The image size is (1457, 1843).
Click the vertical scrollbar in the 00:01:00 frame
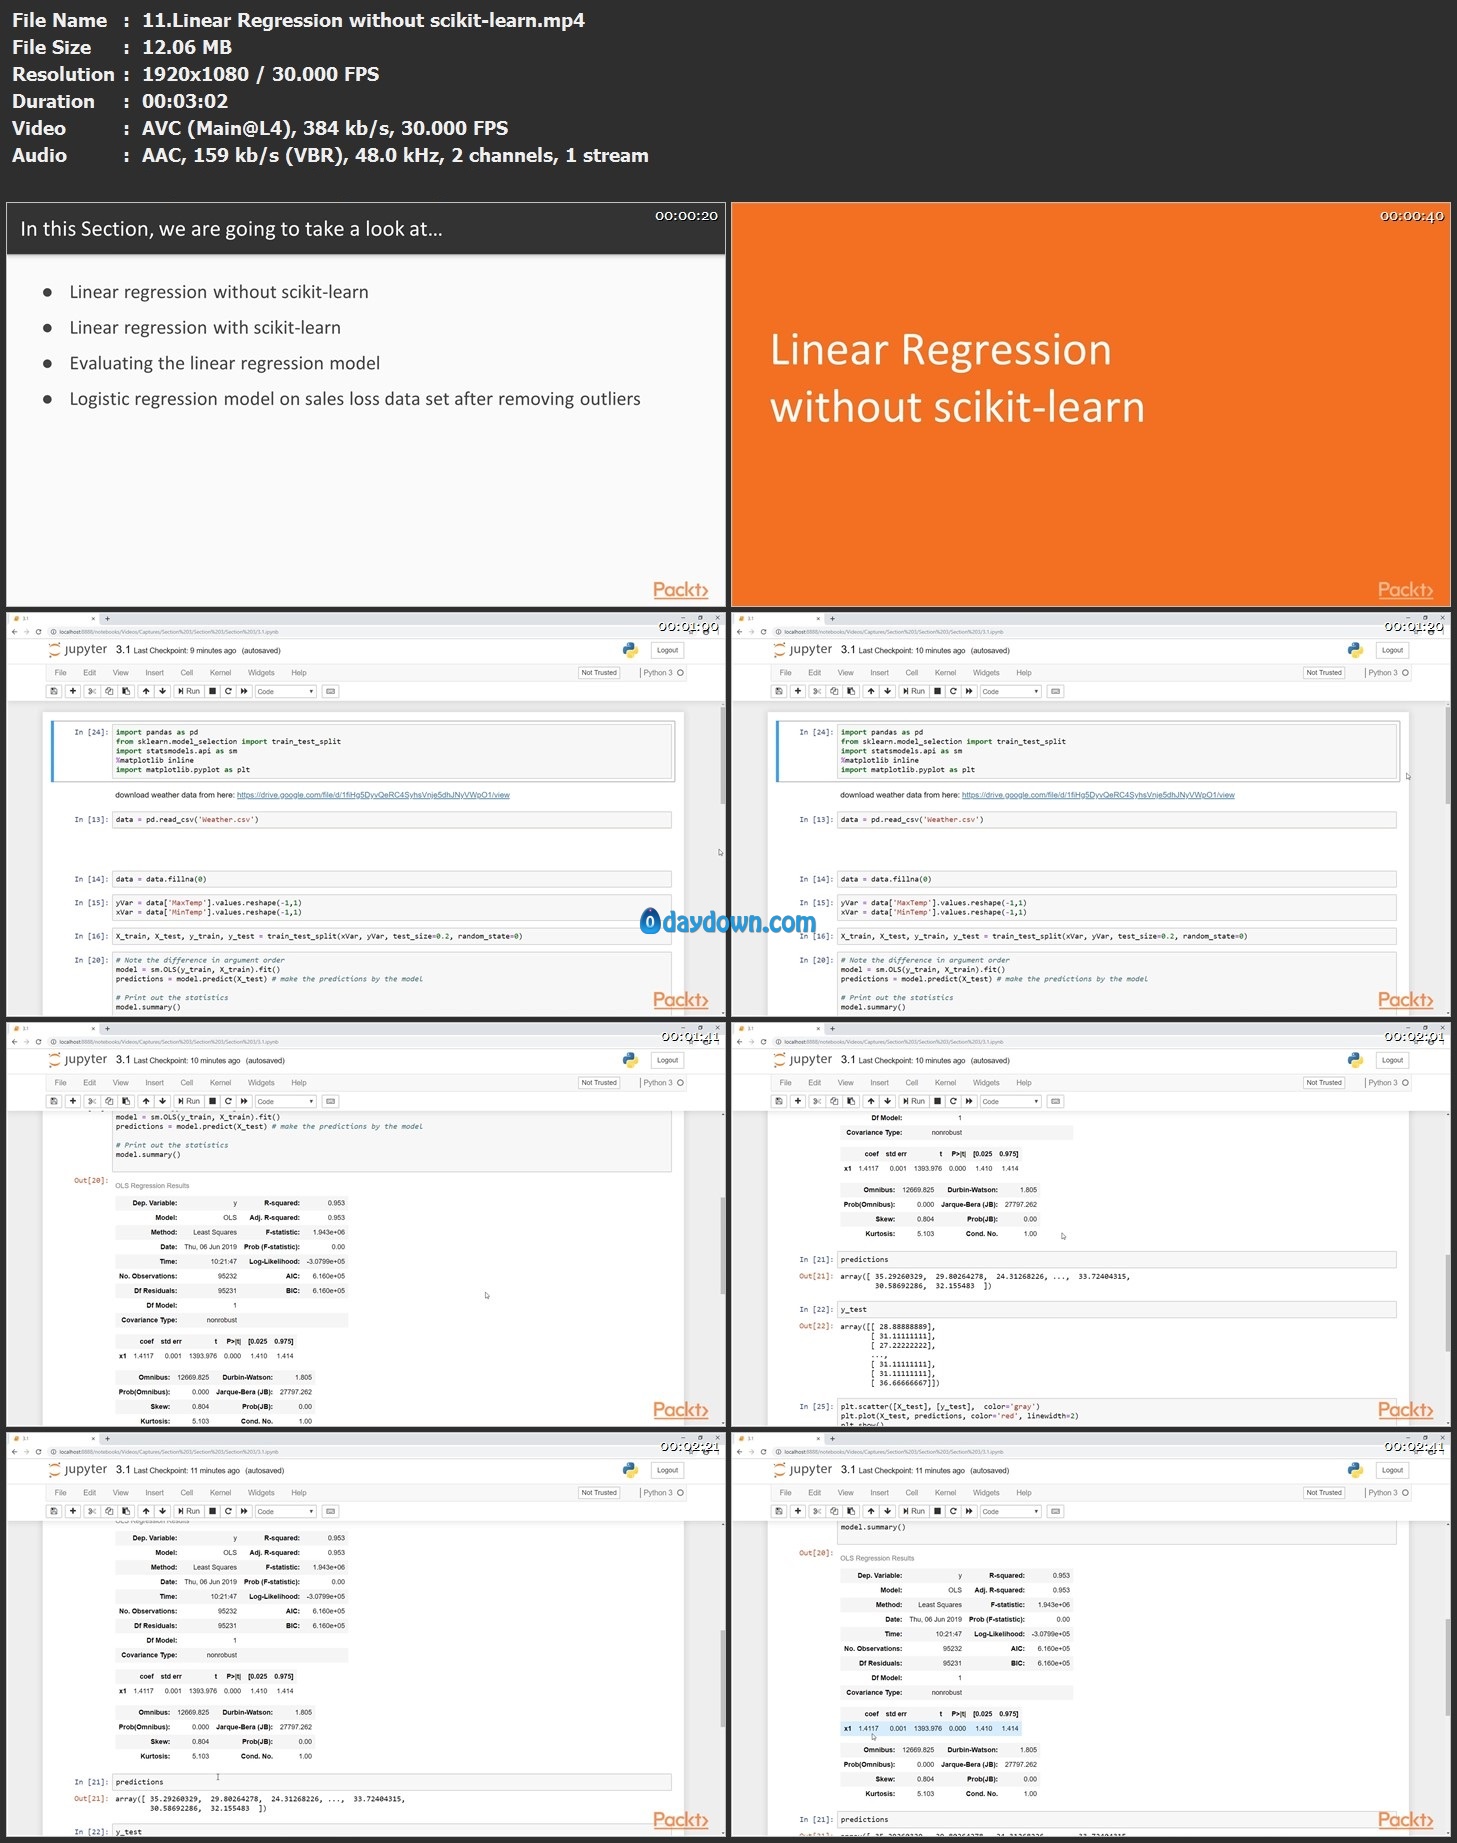[x=722, y=757]
